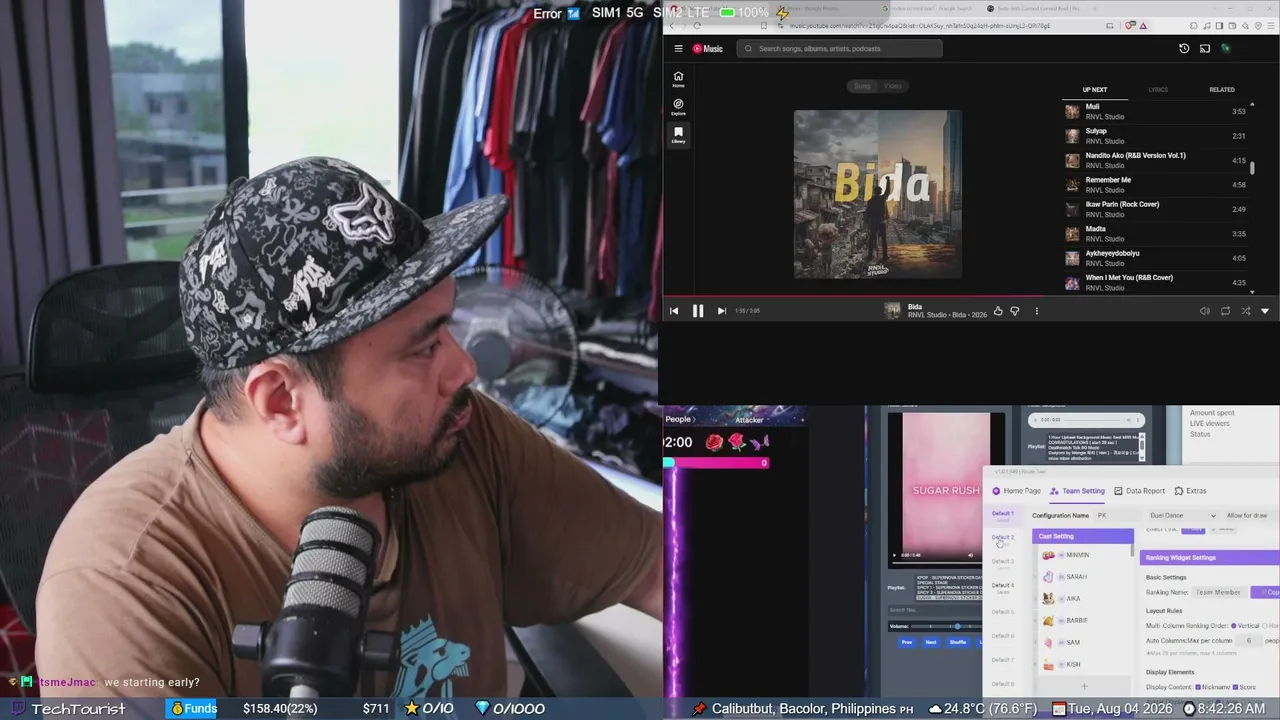Mute the YouTube Music player volume
This screenshot has width=1280, height=720.
tap(1204, 311)
